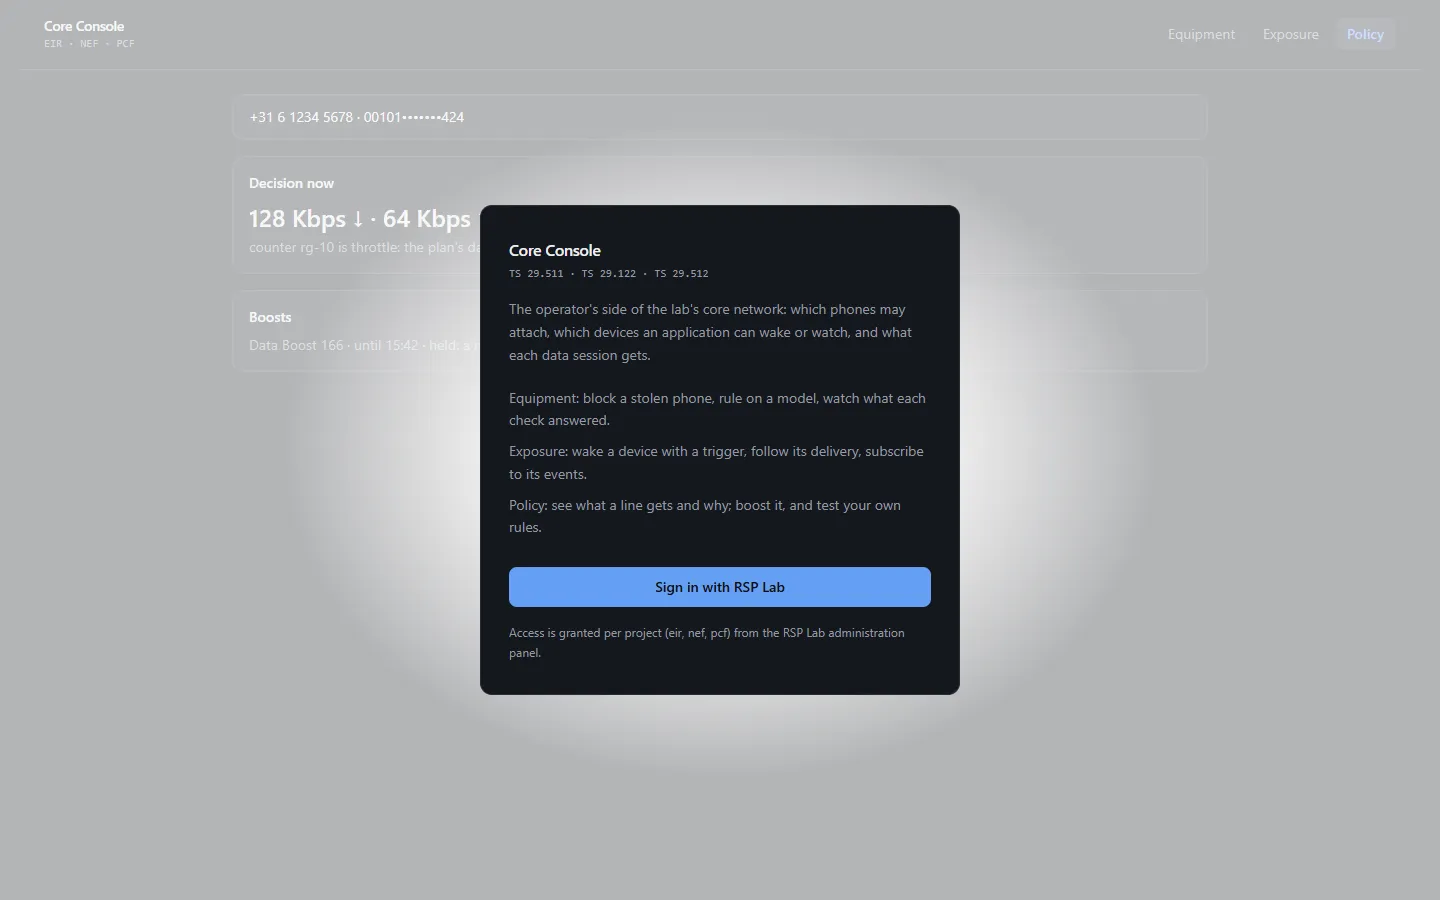The image size is (1440, 900).
Task: Open the Equipment tab
Action: pos(1201,34)
